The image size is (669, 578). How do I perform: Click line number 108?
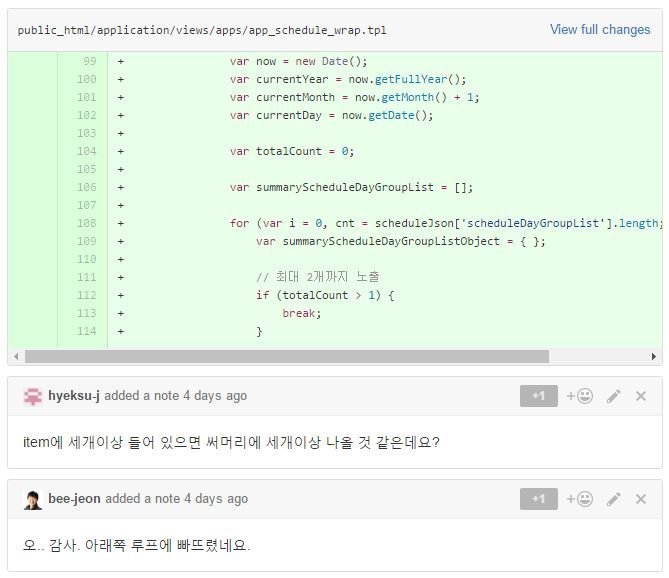click(x=87, y=223)
